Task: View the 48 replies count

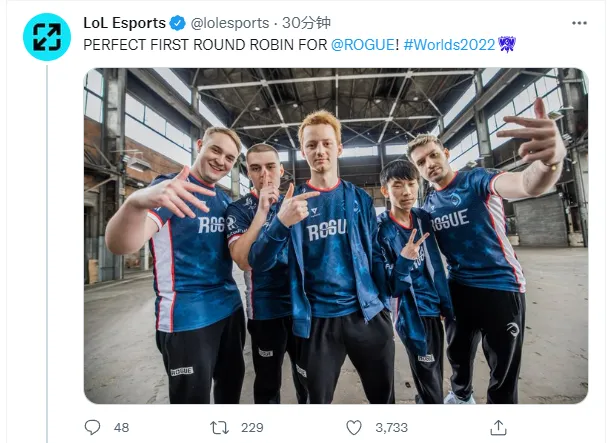Action: click(x=121, y=428)
